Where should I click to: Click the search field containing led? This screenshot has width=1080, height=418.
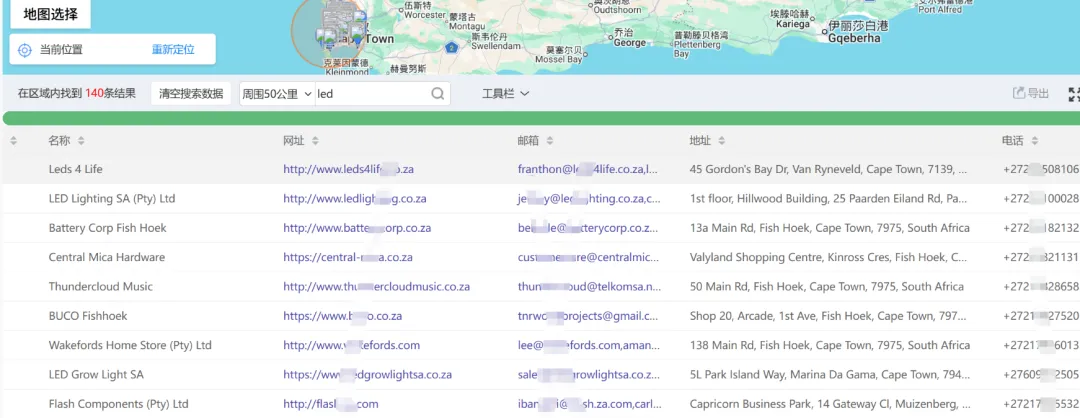[x=382, y=94]
